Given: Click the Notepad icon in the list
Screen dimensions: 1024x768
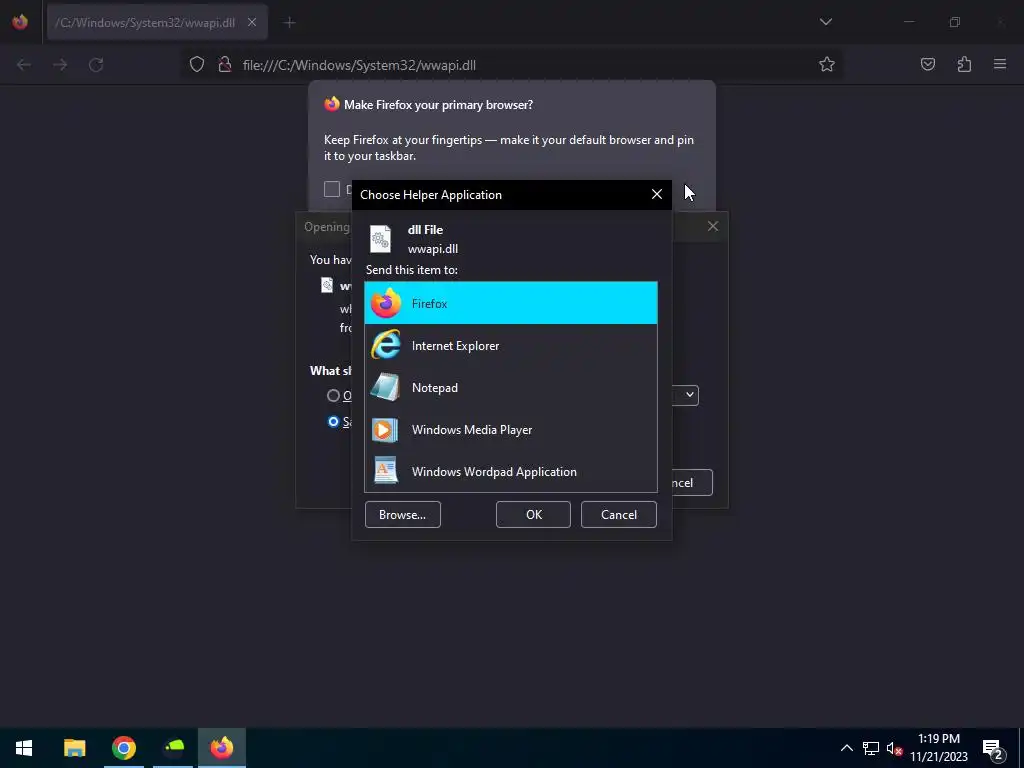Looking at the screenshot, I should [x=385, y=387].
